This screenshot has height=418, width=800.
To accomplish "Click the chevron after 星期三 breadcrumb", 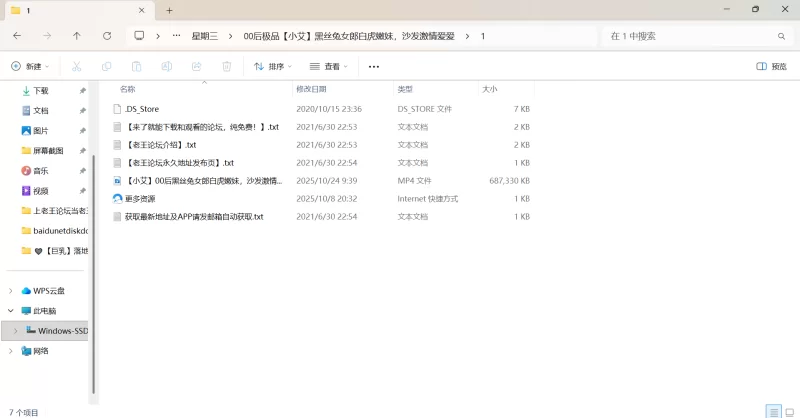I will tap(231, 36).
